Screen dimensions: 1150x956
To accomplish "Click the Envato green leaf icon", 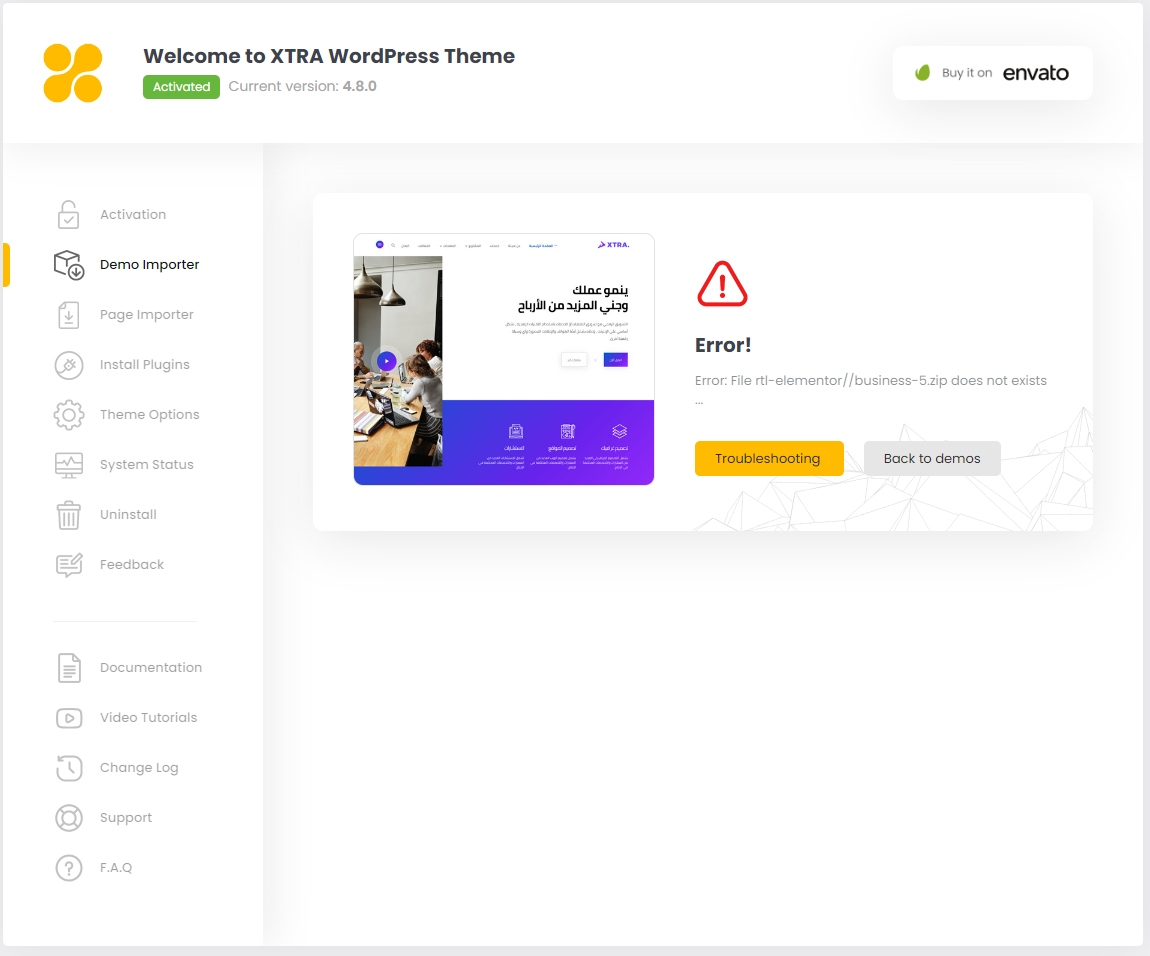I will pos(923,73).
